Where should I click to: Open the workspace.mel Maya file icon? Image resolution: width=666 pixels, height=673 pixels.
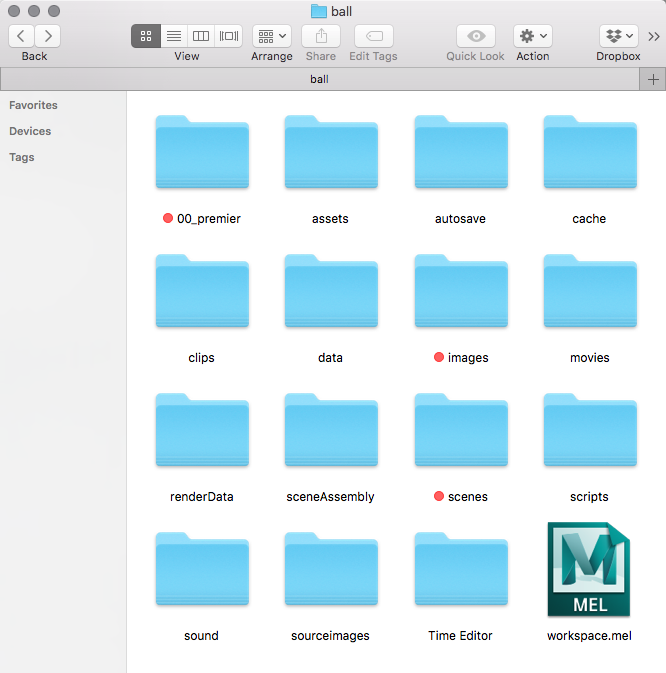click(x=589, y=570)
